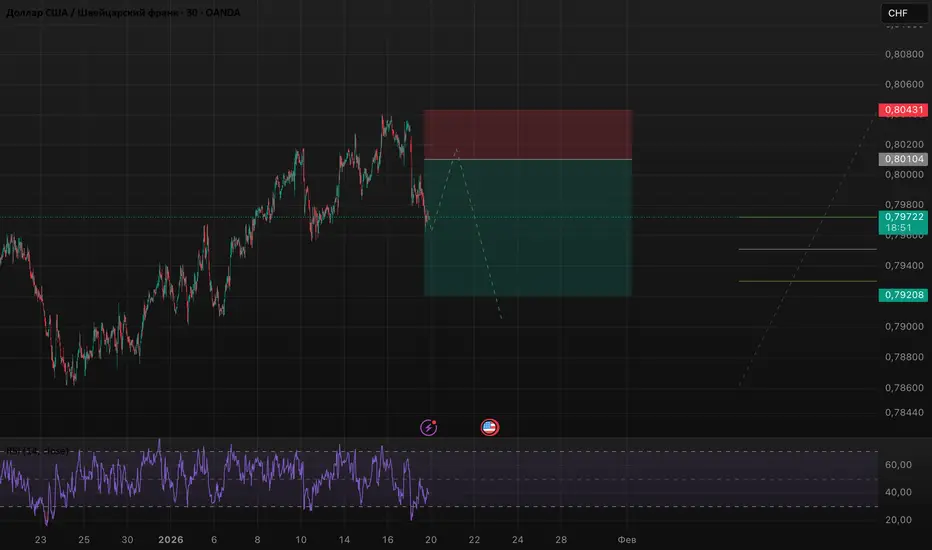Click the 60,00 RSI scale value
The height and width of the screenshot is (550, 932).
[x=898, y=465]
